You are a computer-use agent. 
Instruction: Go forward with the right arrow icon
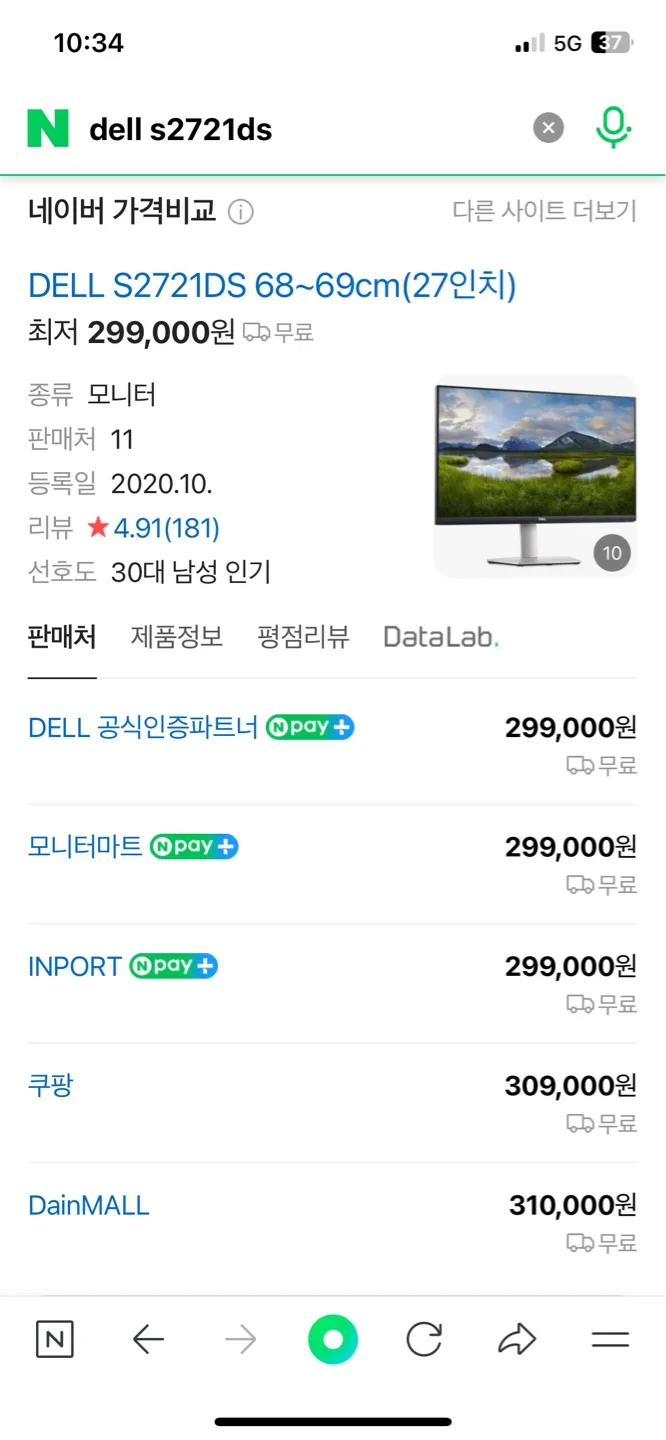pos(241,1340)
